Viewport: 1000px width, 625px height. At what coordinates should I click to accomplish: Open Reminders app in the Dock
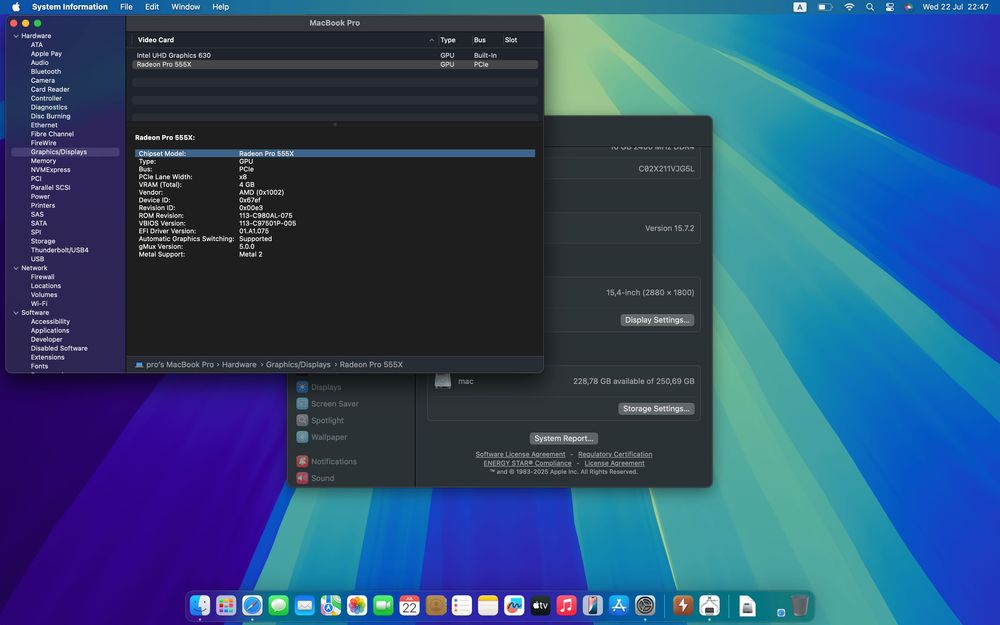pos(462,605)
